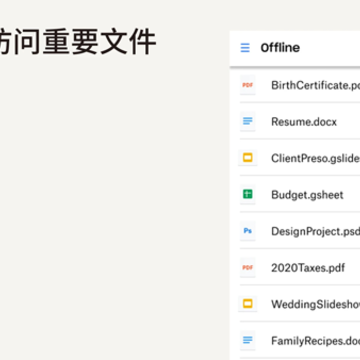
Task: Open Budget.gsheet file name
Action: tap(307, 195)
